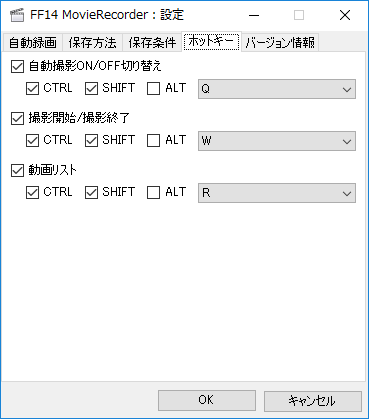Open the バージョン情報 tab
This screenshot has width=369, height=419.
click(x=280, y=43)
